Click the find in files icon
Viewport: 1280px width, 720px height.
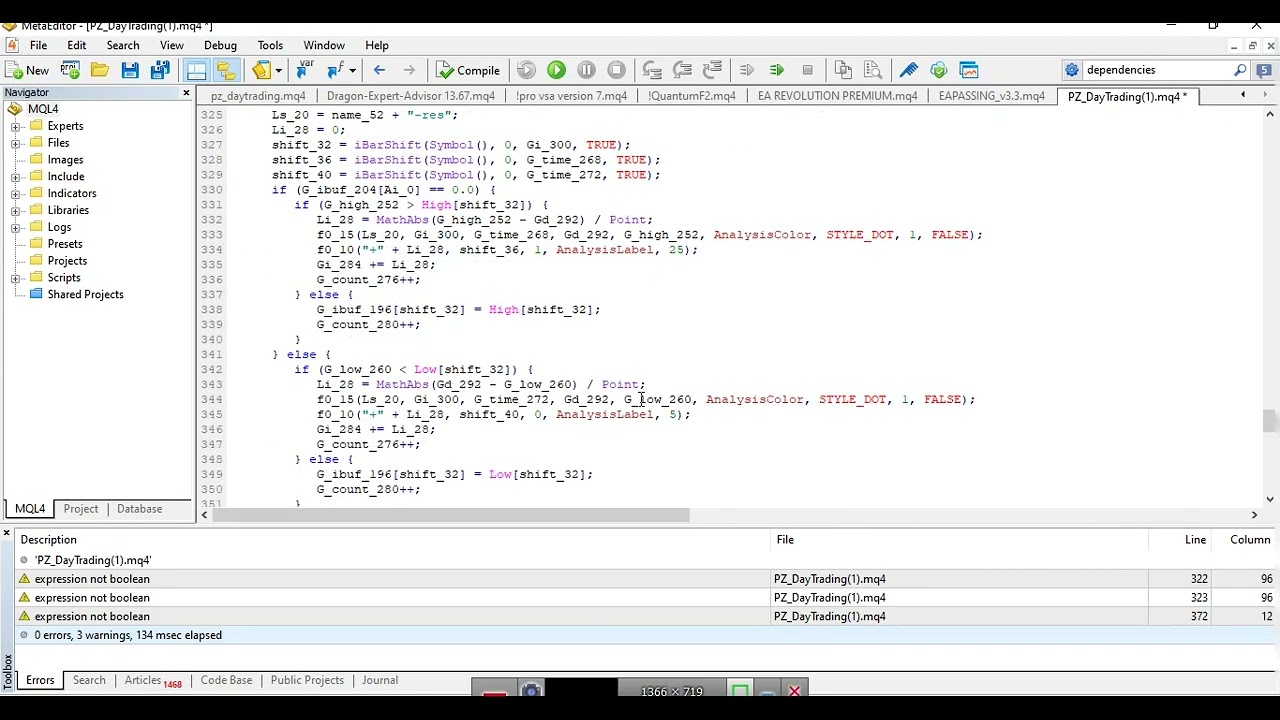872,70
